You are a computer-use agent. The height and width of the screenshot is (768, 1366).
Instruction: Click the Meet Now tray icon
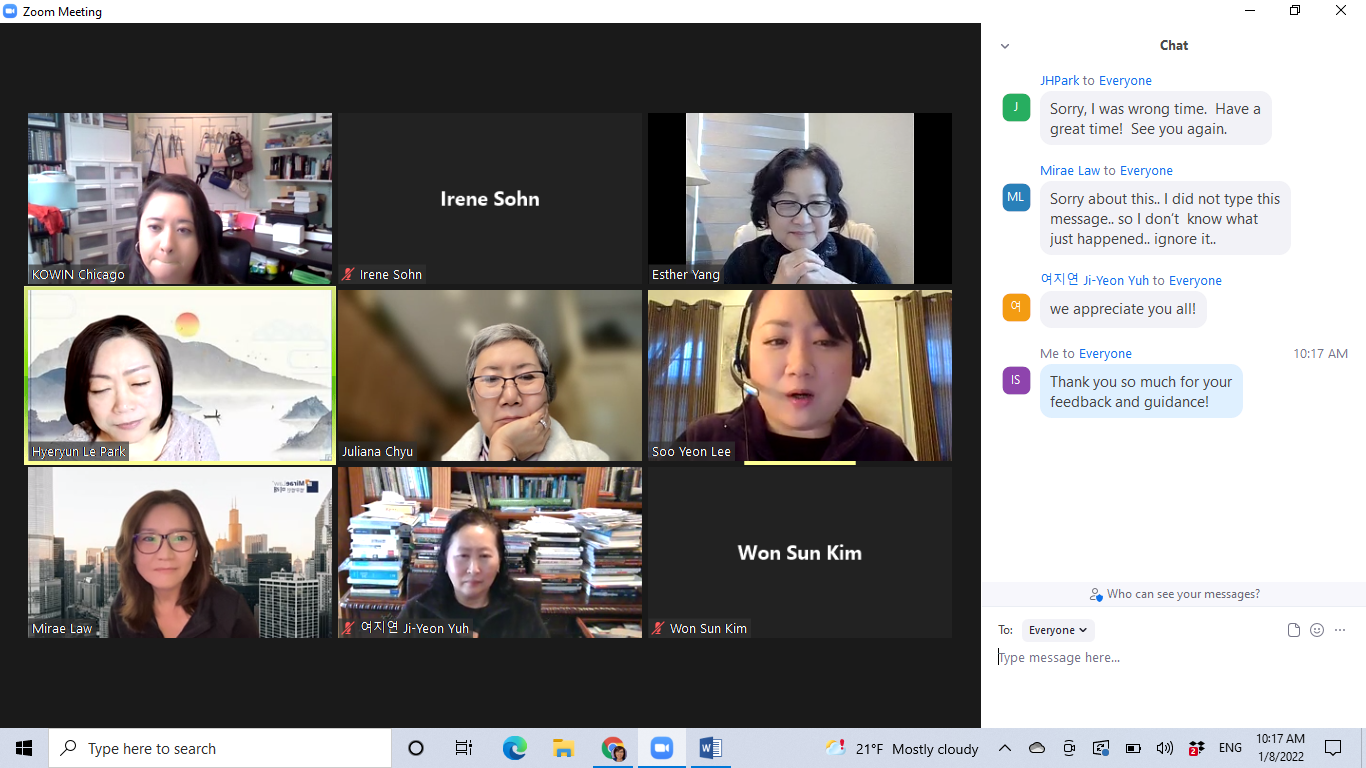[1069, 748]
